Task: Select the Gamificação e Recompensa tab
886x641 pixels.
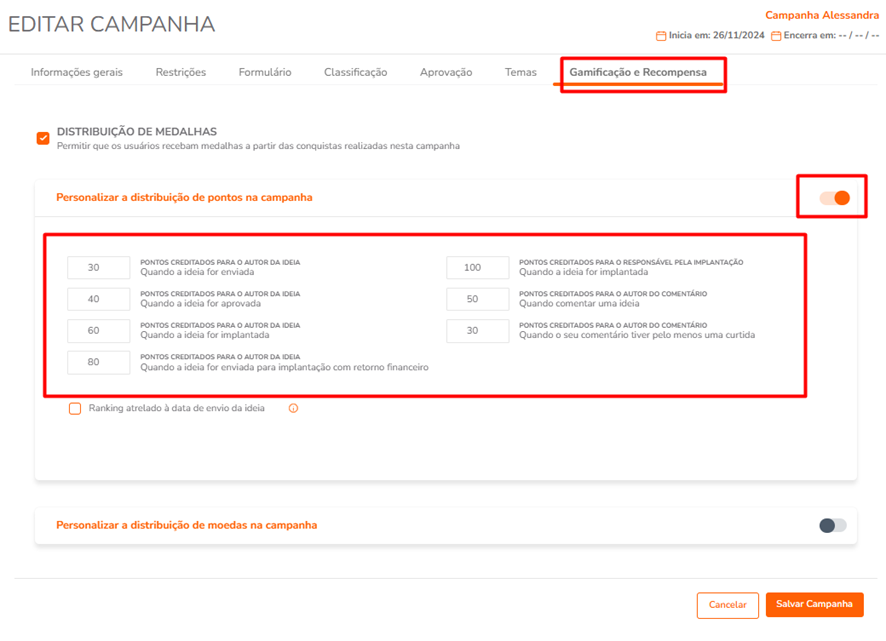Action: tap(638, 72)
